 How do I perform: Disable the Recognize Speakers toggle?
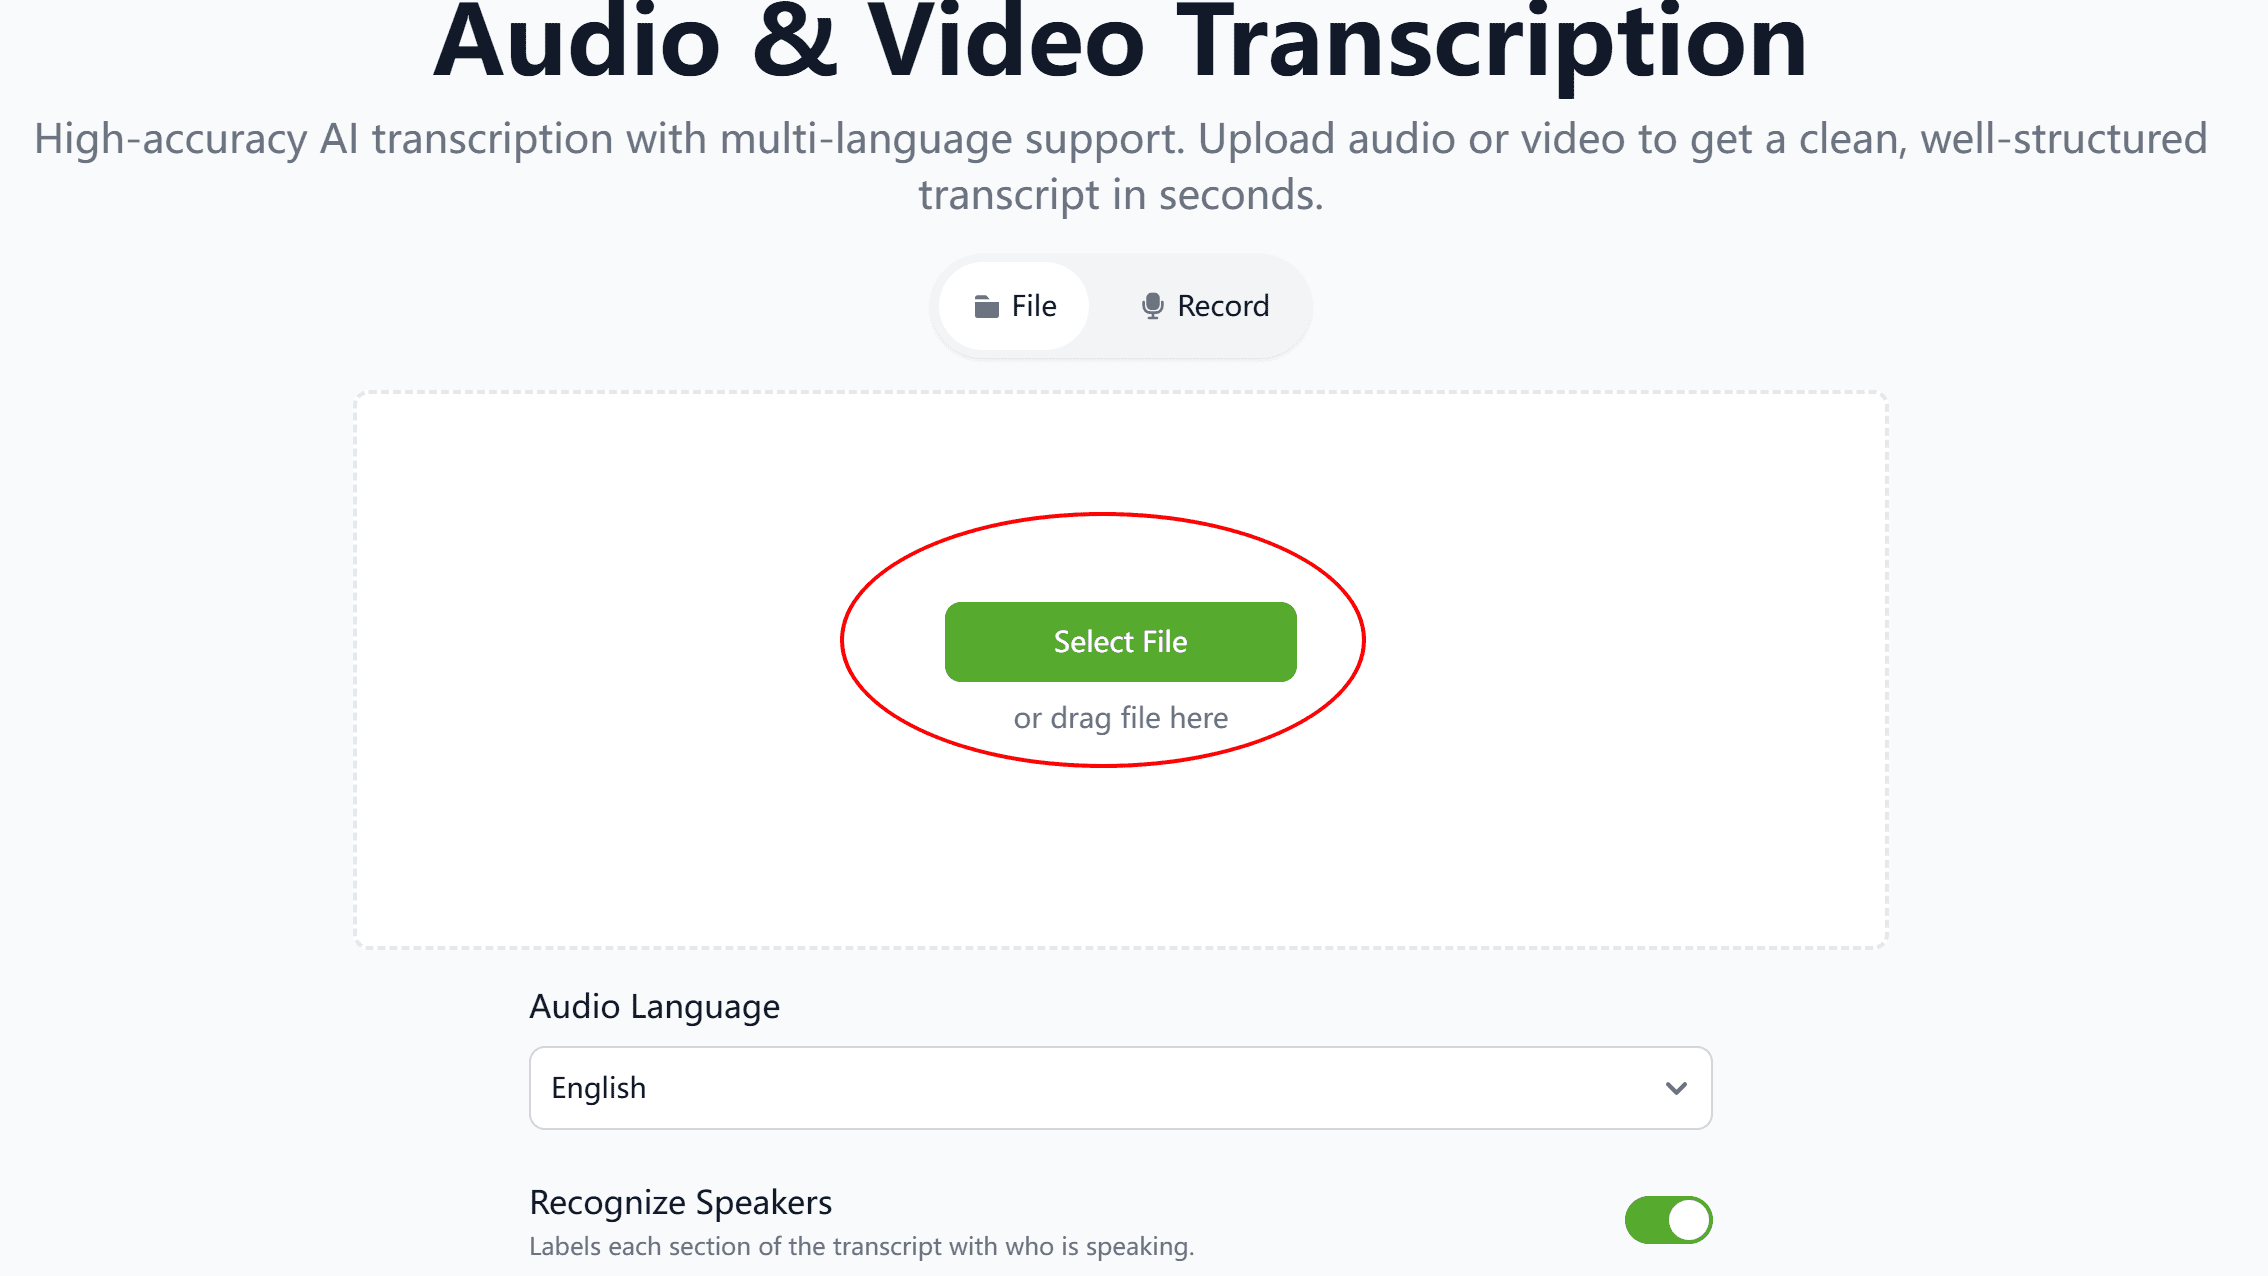1668,1220
